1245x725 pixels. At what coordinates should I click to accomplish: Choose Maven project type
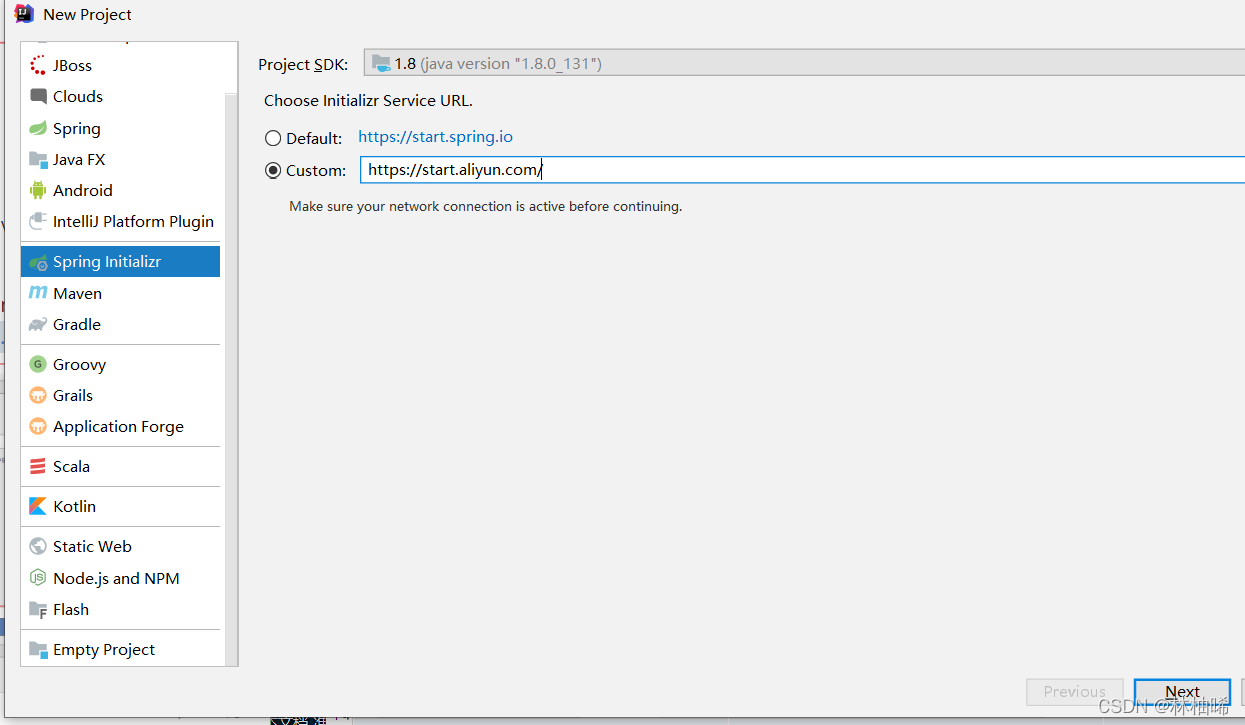pos(120,293)
